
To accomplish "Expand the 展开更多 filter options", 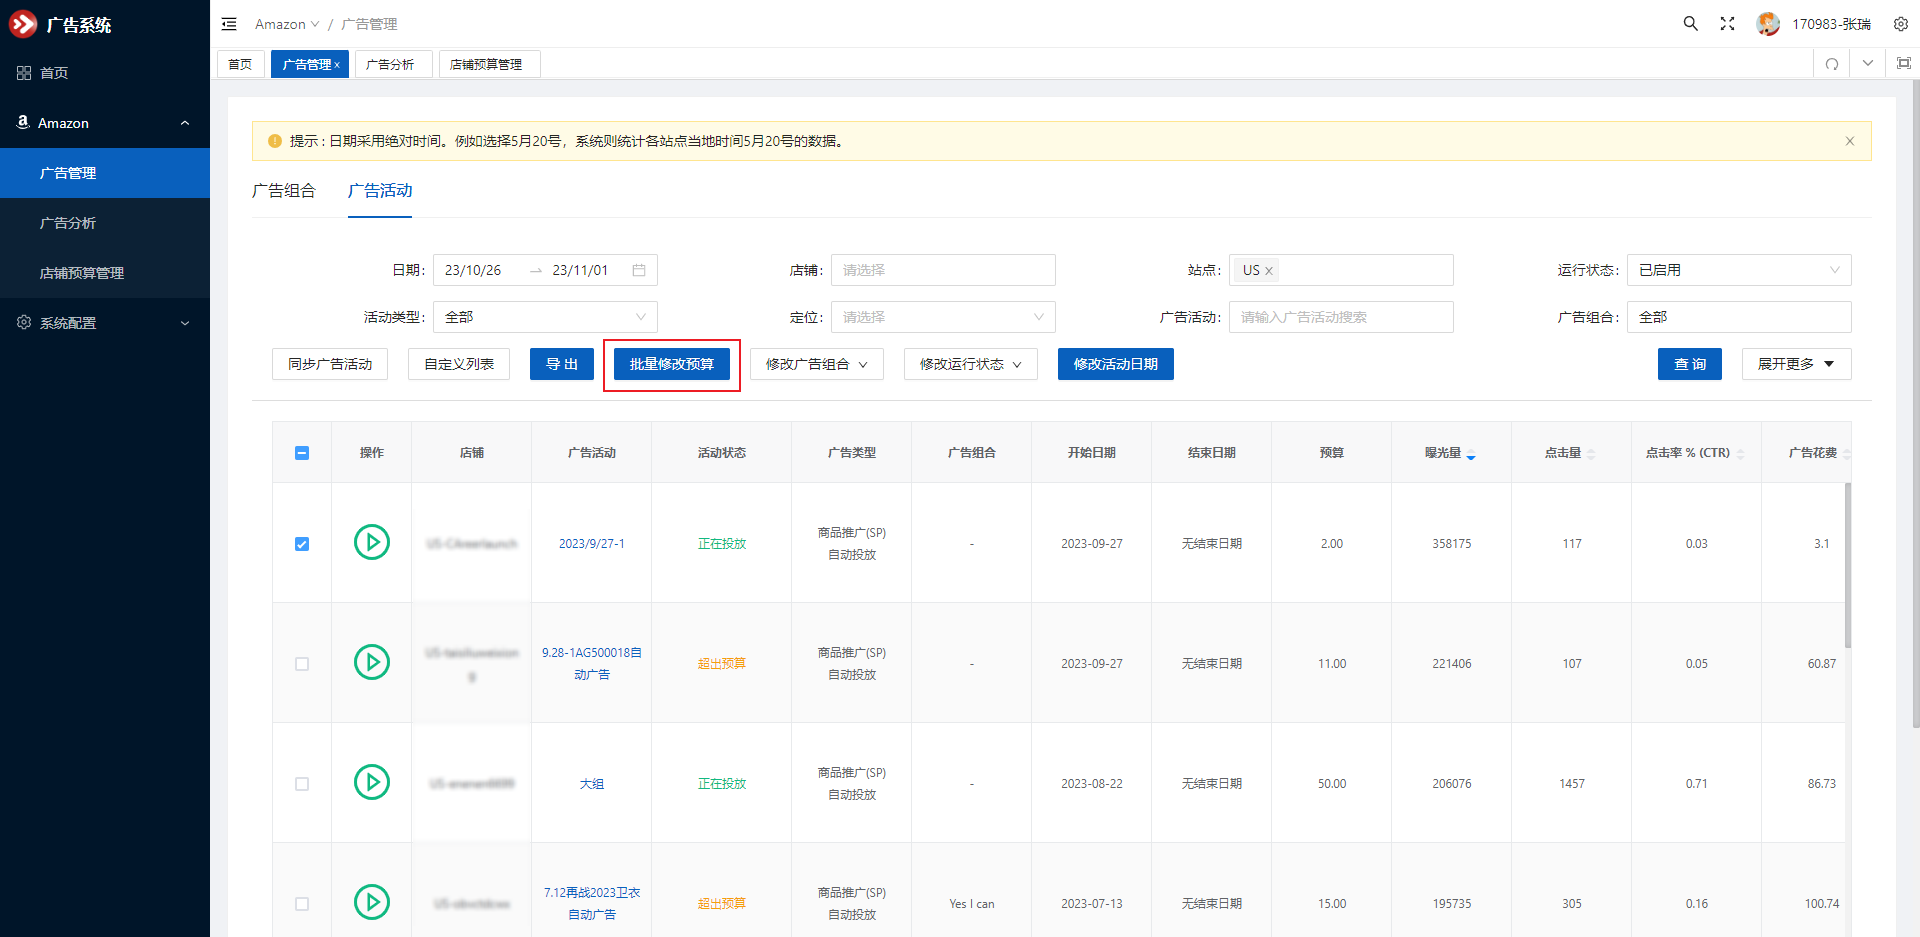I will (x=1796, y=364).
